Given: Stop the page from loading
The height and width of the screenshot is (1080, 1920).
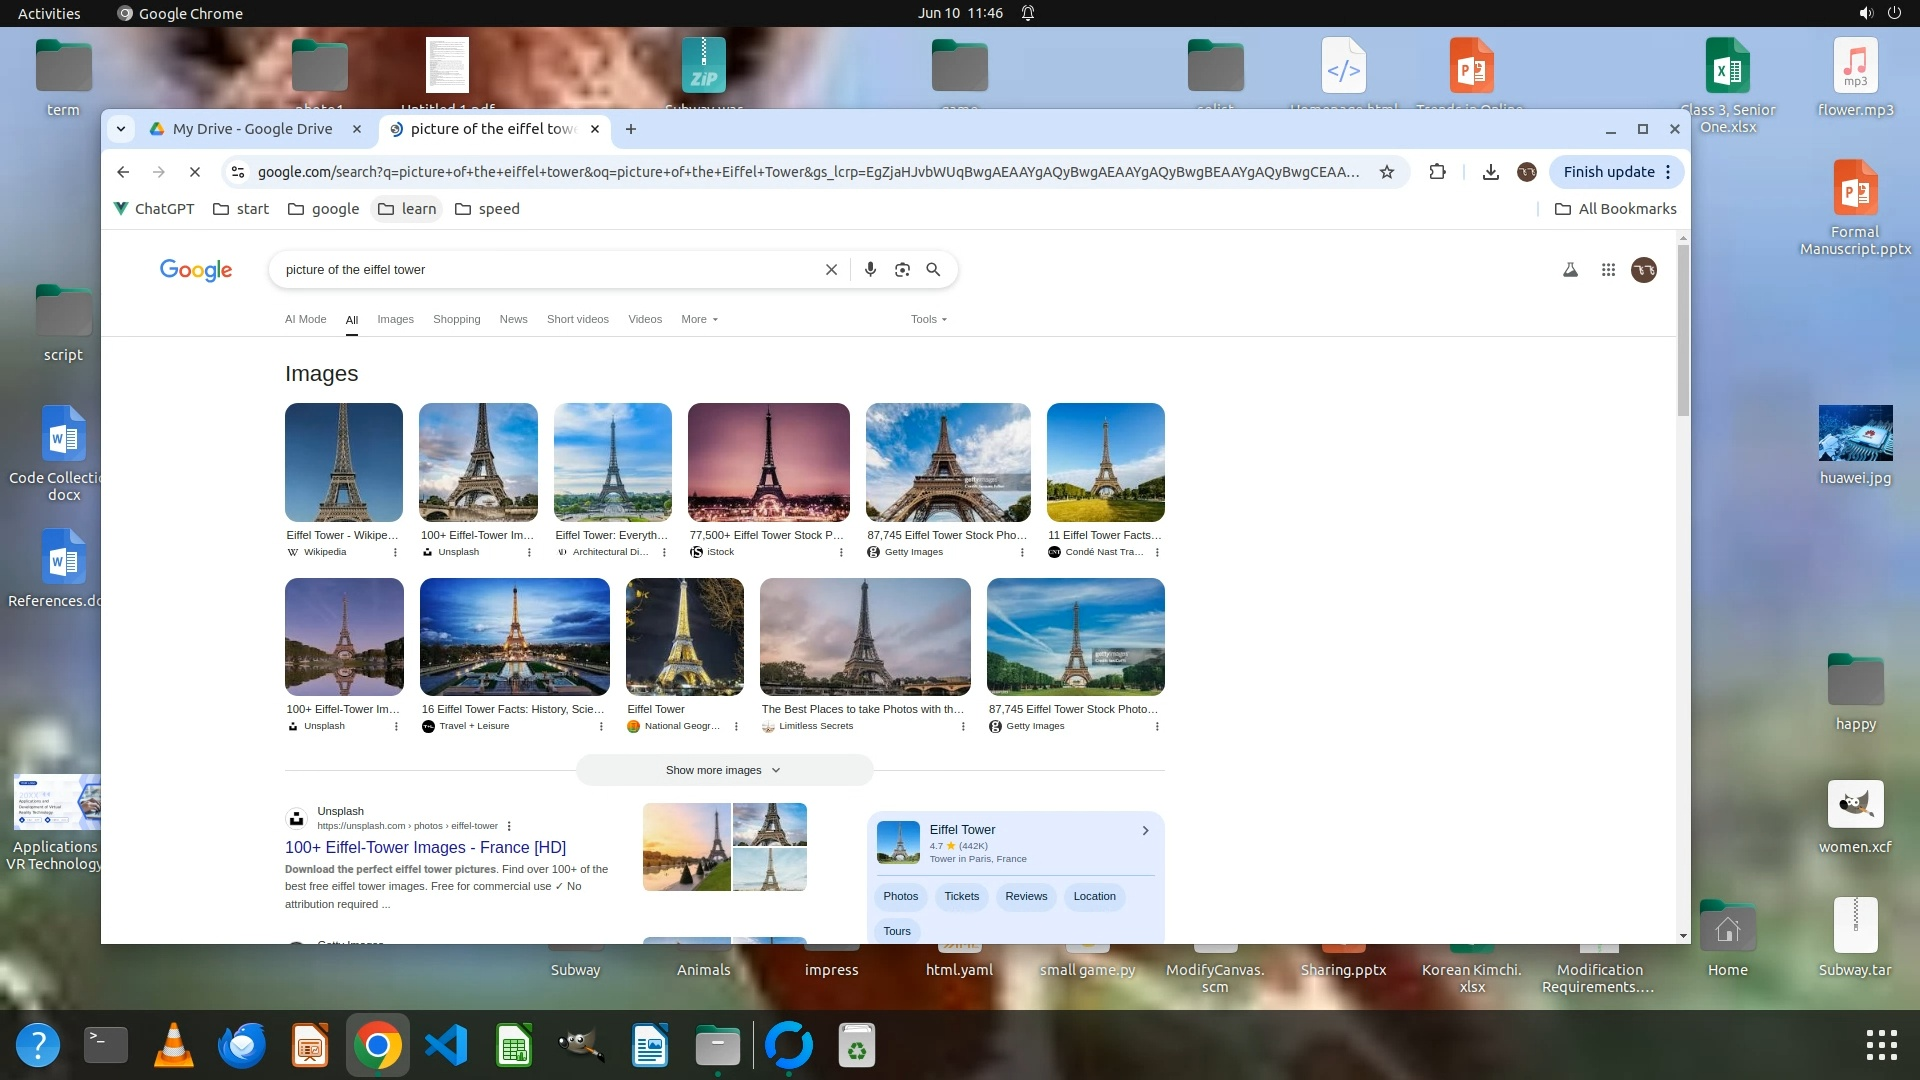Looking at the screenshot, I should (195, 172).
